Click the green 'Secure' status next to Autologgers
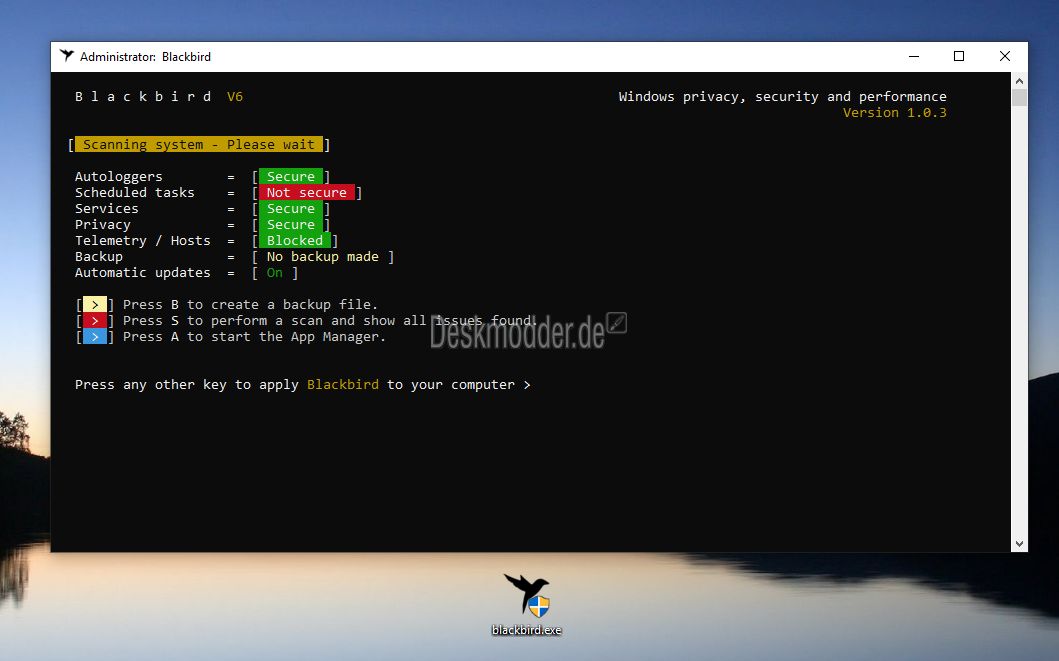Screen dimensions: 1059x661 [x=290, y=176]
